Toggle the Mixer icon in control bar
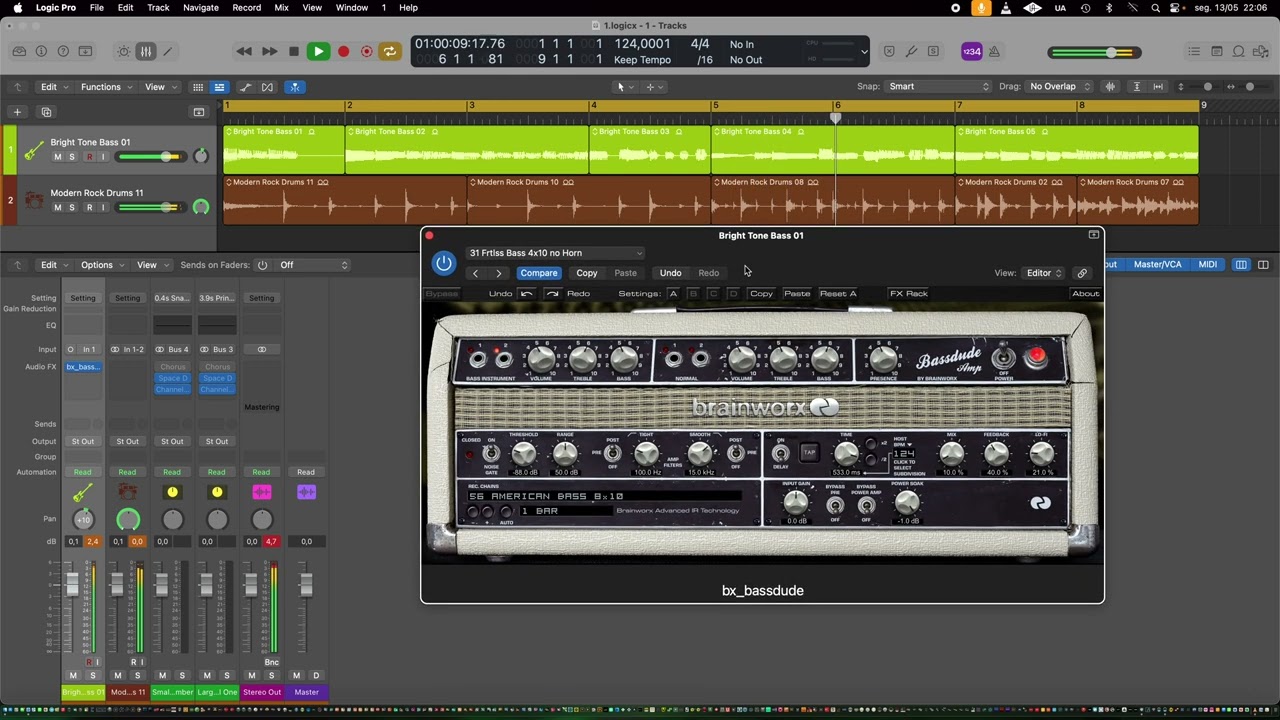 [145, 51]
